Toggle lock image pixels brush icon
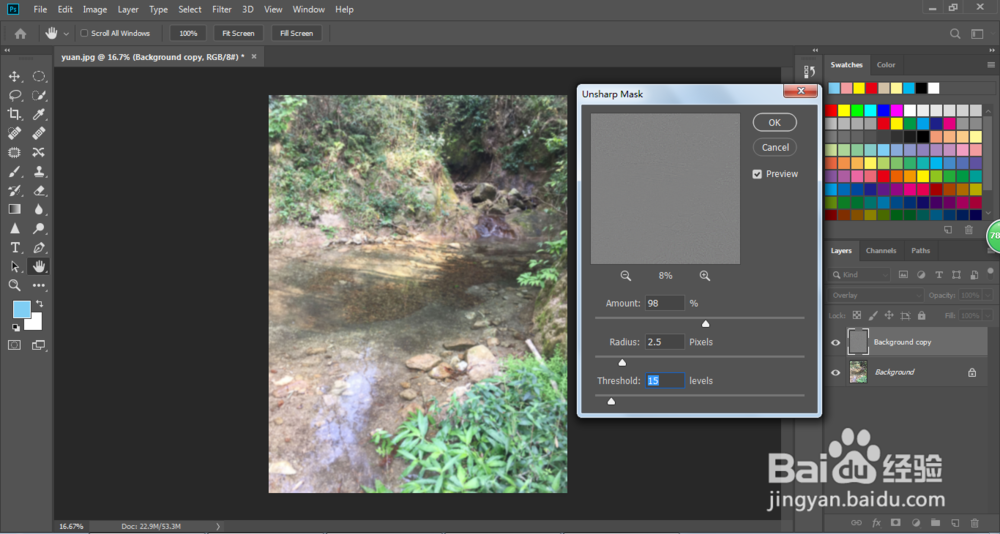 873,315
